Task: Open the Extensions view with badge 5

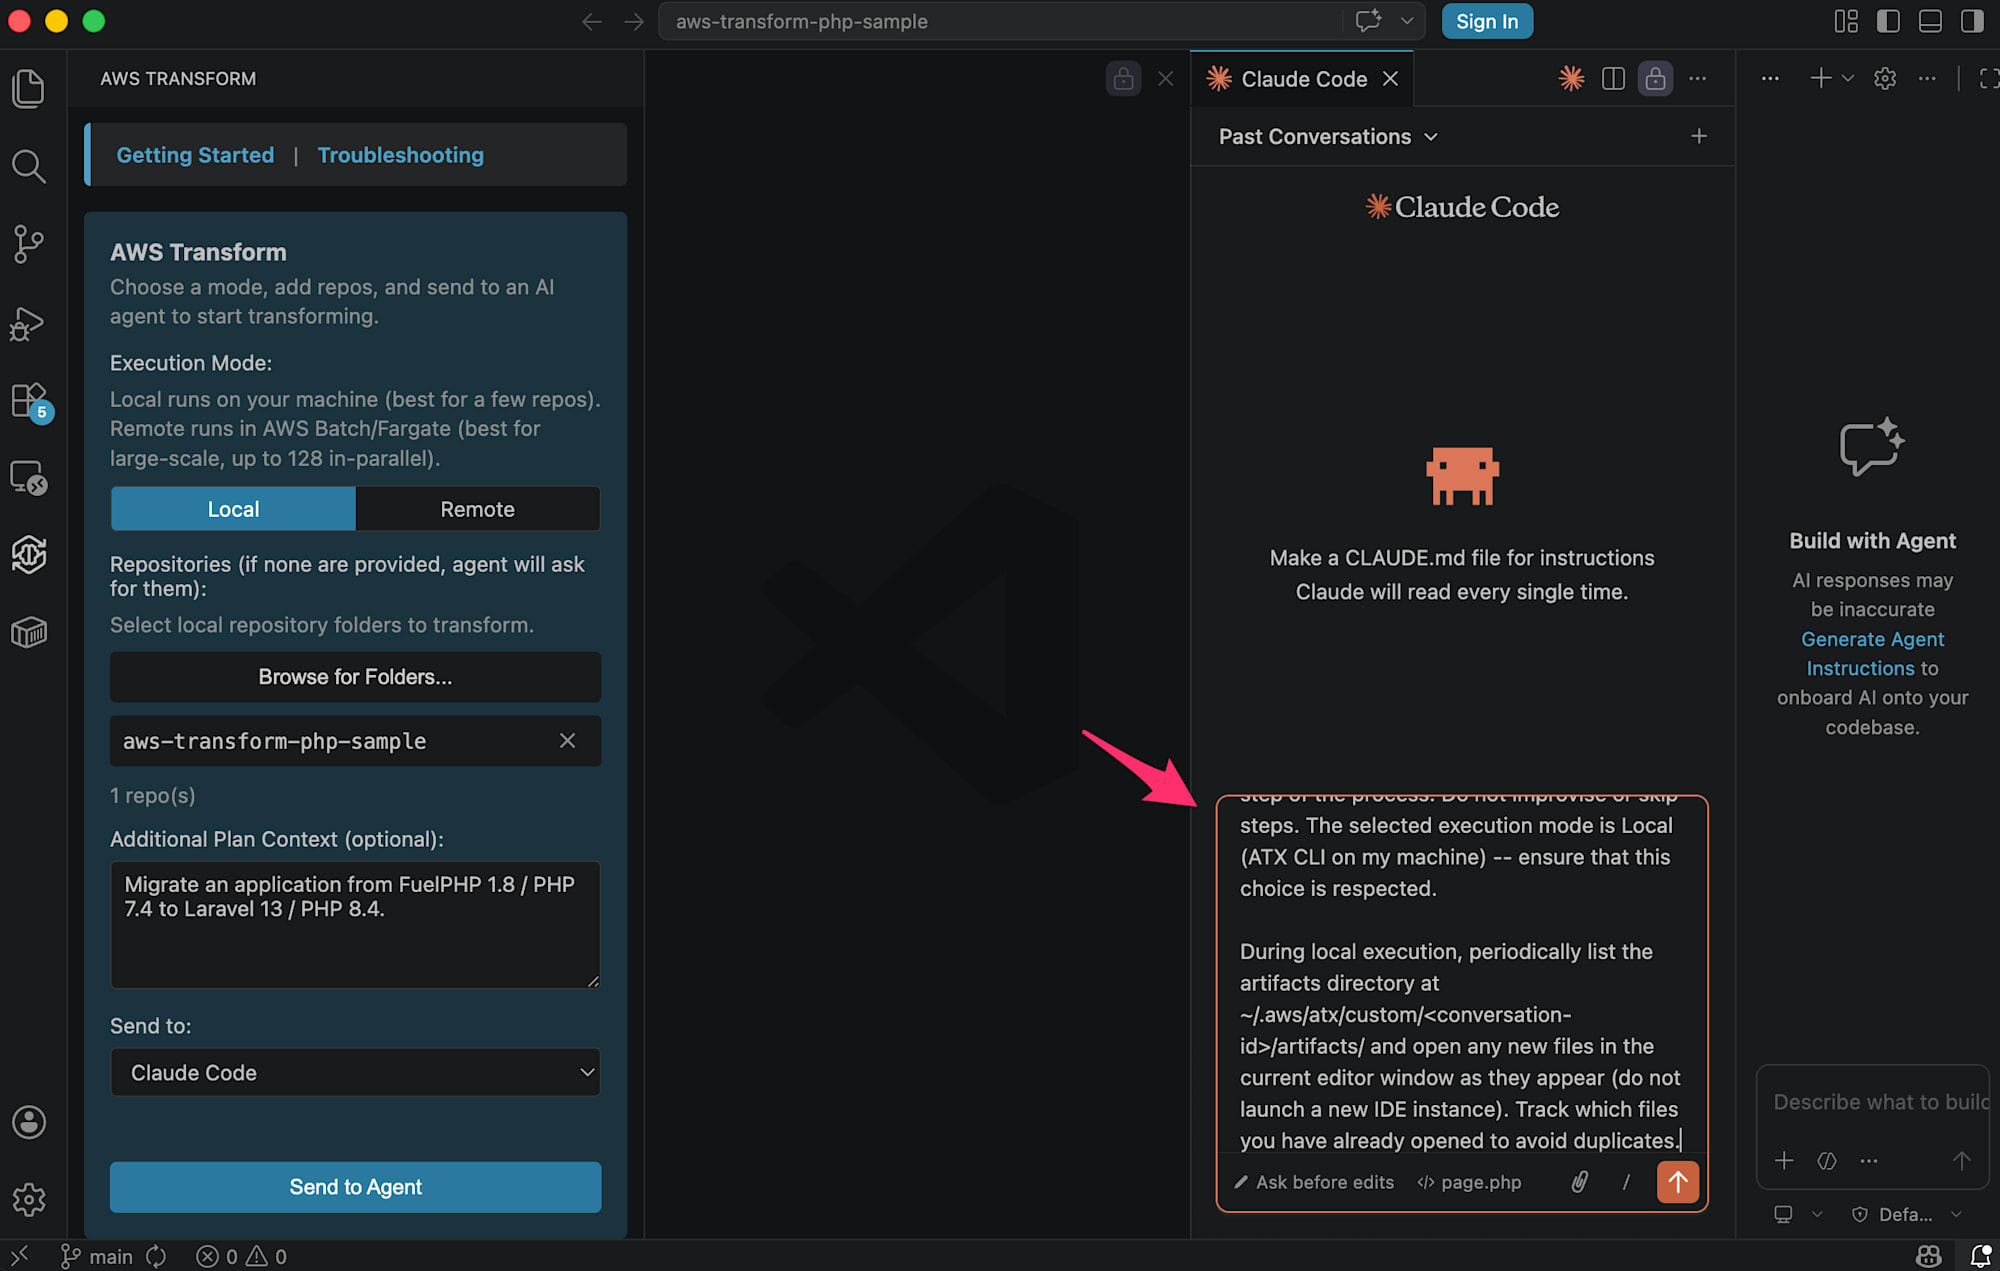Action: tap(28, 401)
